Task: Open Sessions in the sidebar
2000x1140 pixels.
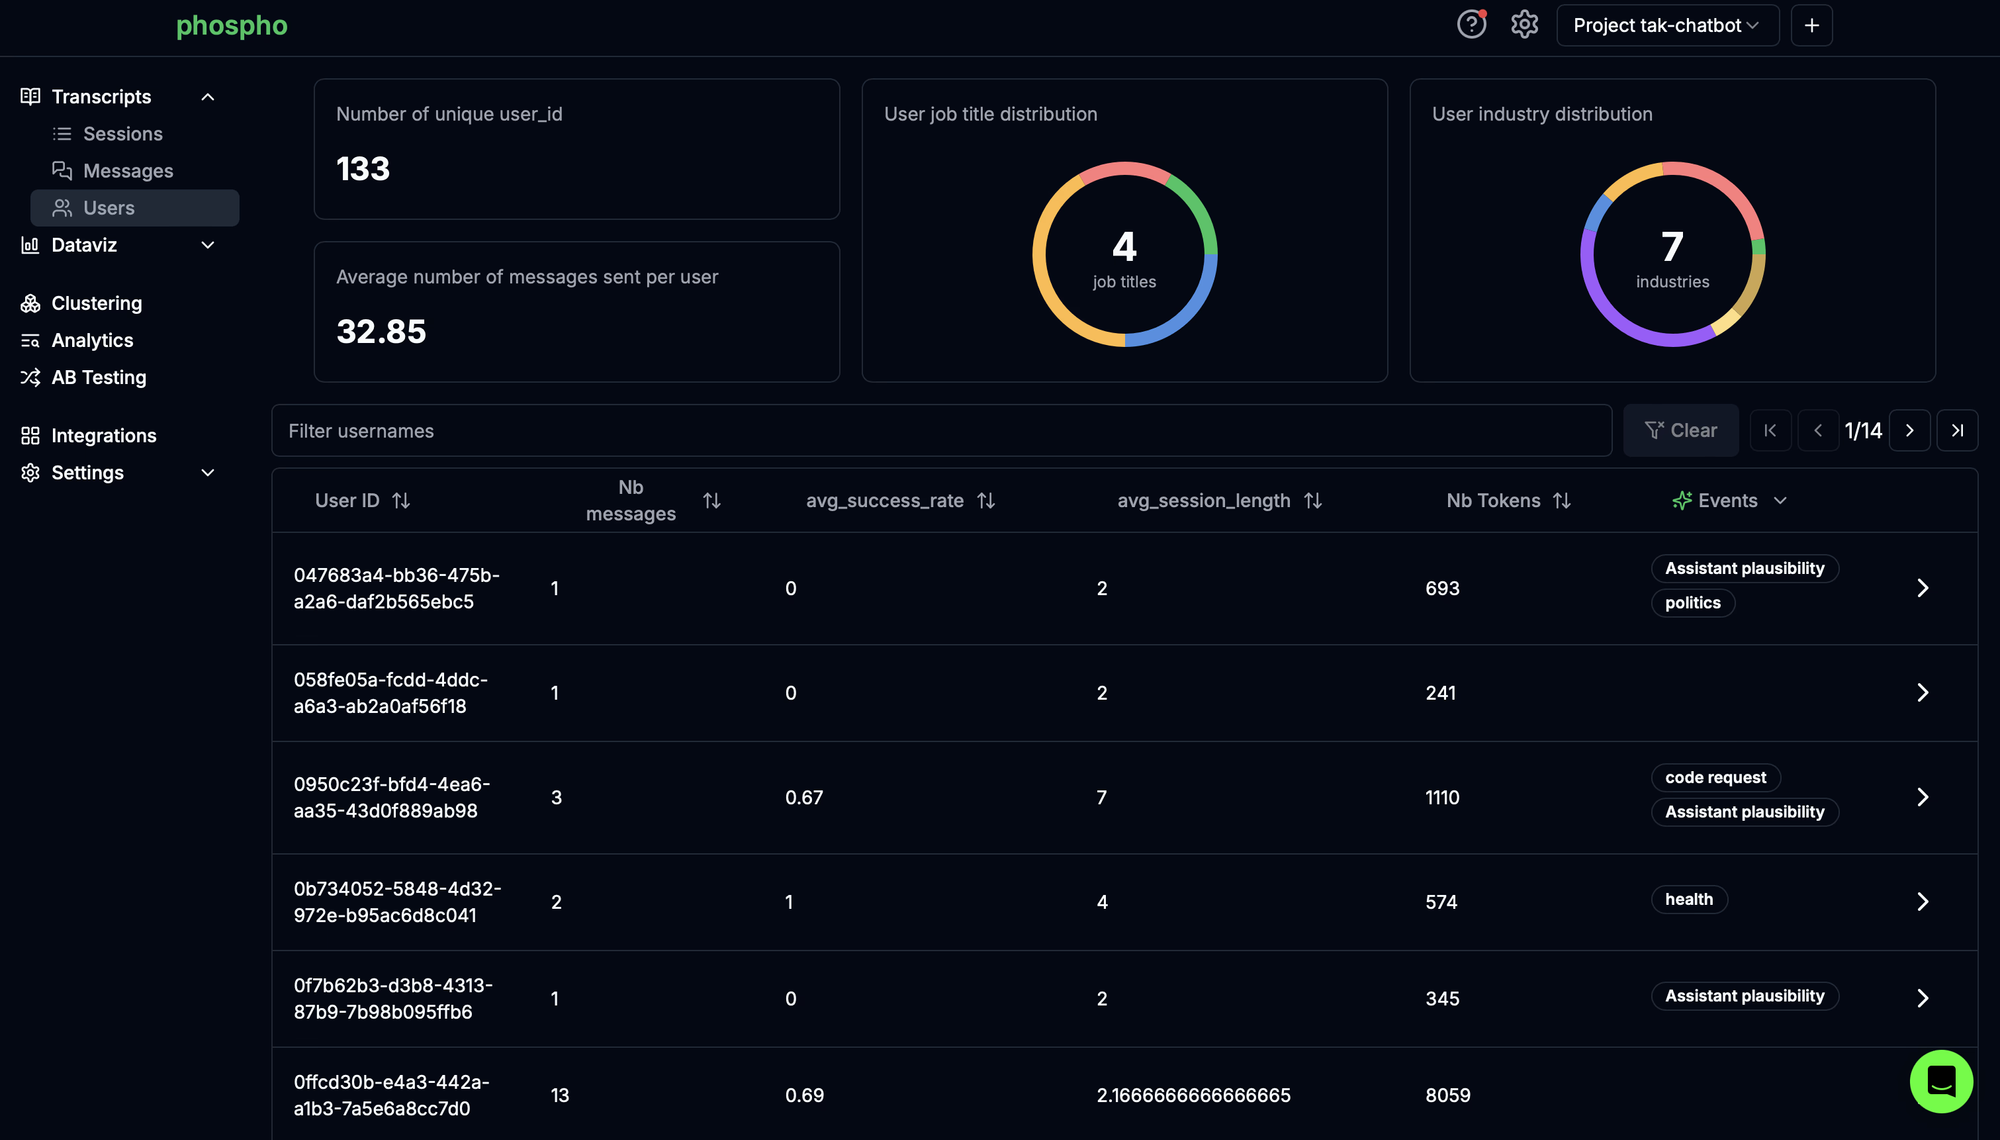Action: pyautogui.click(x=122, y=134)
